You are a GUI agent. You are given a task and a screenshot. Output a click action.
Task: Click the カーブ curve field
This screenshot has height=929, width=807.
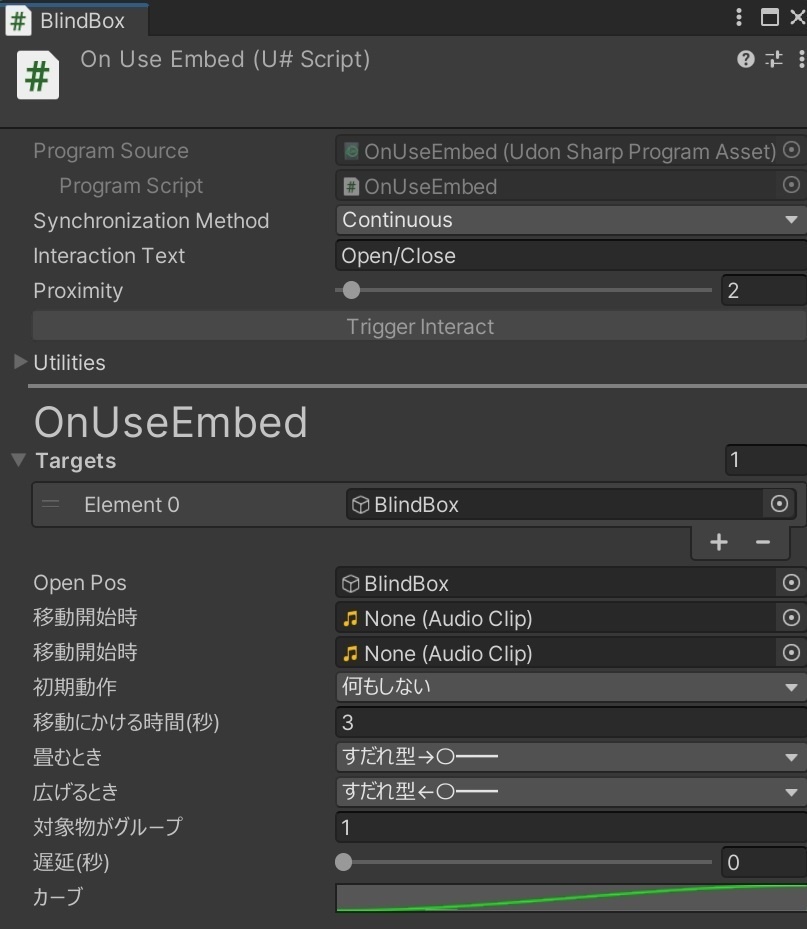coord(570,897)
